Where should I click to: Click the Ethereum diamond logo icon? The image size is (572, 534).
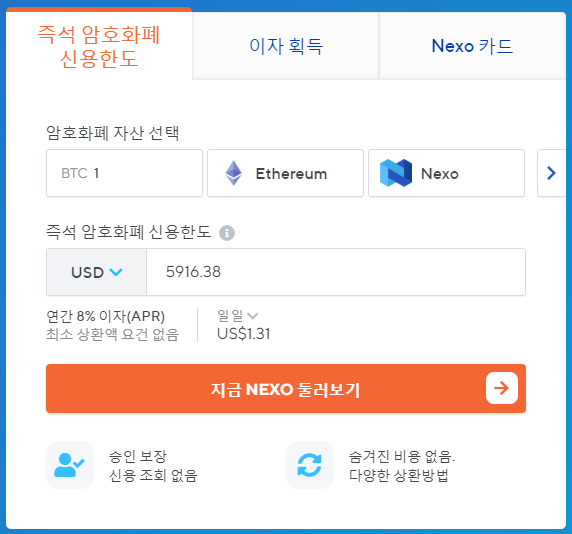[x=233, y=173]
